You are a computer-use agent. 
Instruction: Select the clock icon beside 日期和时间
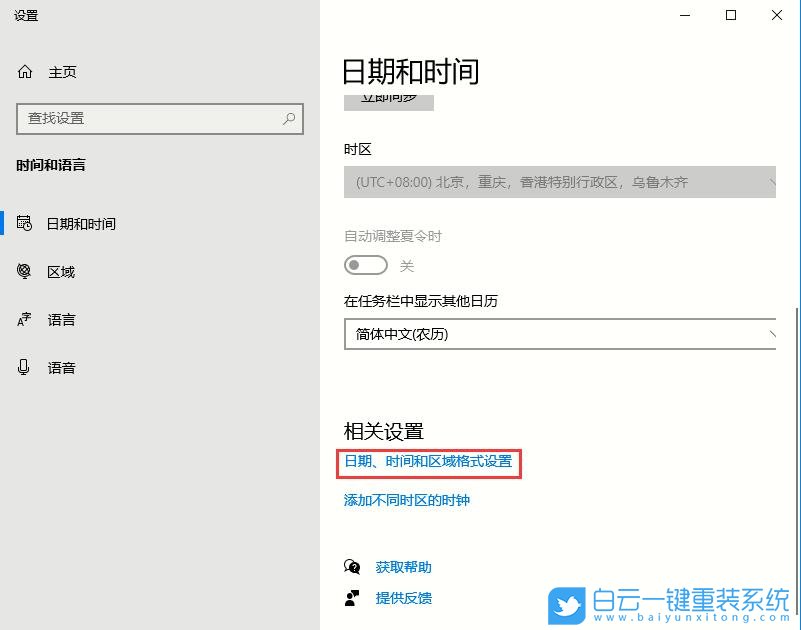(24, 223)
